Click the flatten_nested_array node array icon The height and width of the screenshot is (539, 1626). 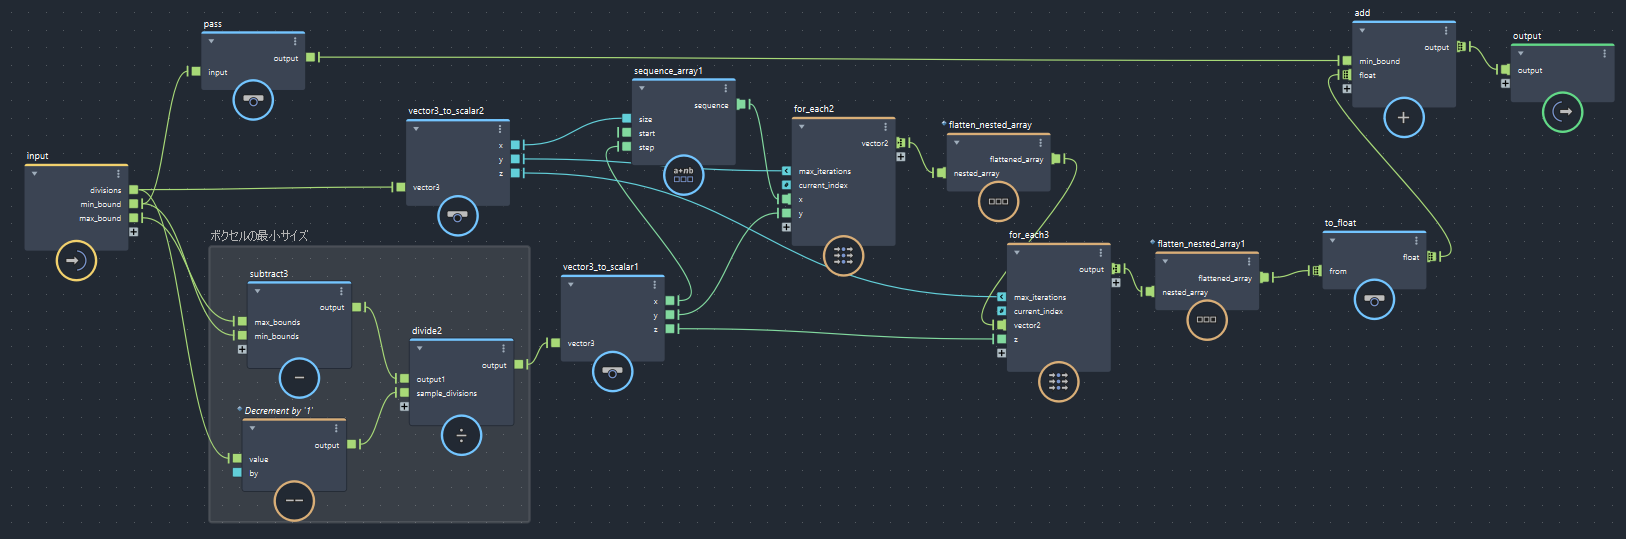pos(997,201)
